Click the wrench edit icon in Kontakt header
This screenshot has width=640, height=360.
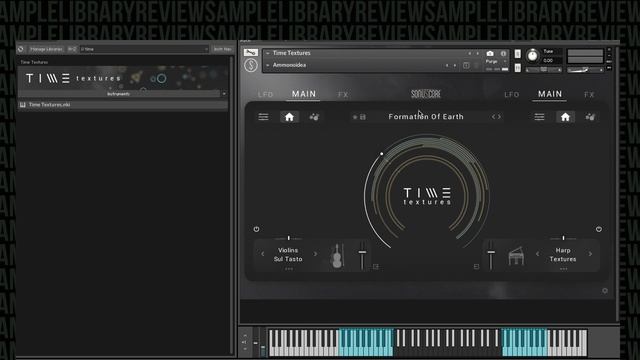(251, 53)
